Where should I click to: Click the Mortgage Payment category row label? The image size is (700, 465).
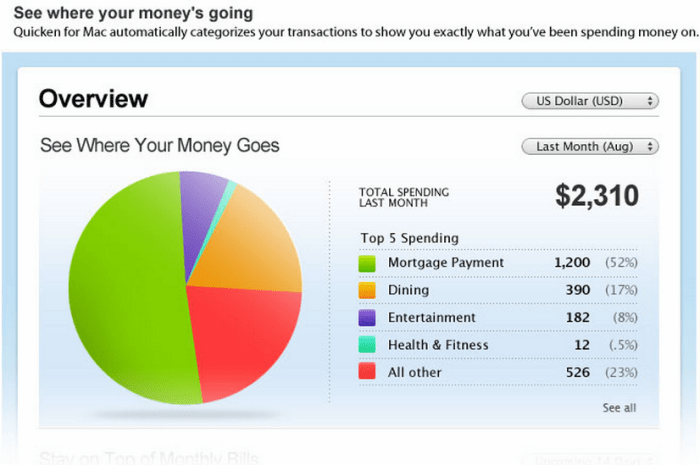click(446, 263)
